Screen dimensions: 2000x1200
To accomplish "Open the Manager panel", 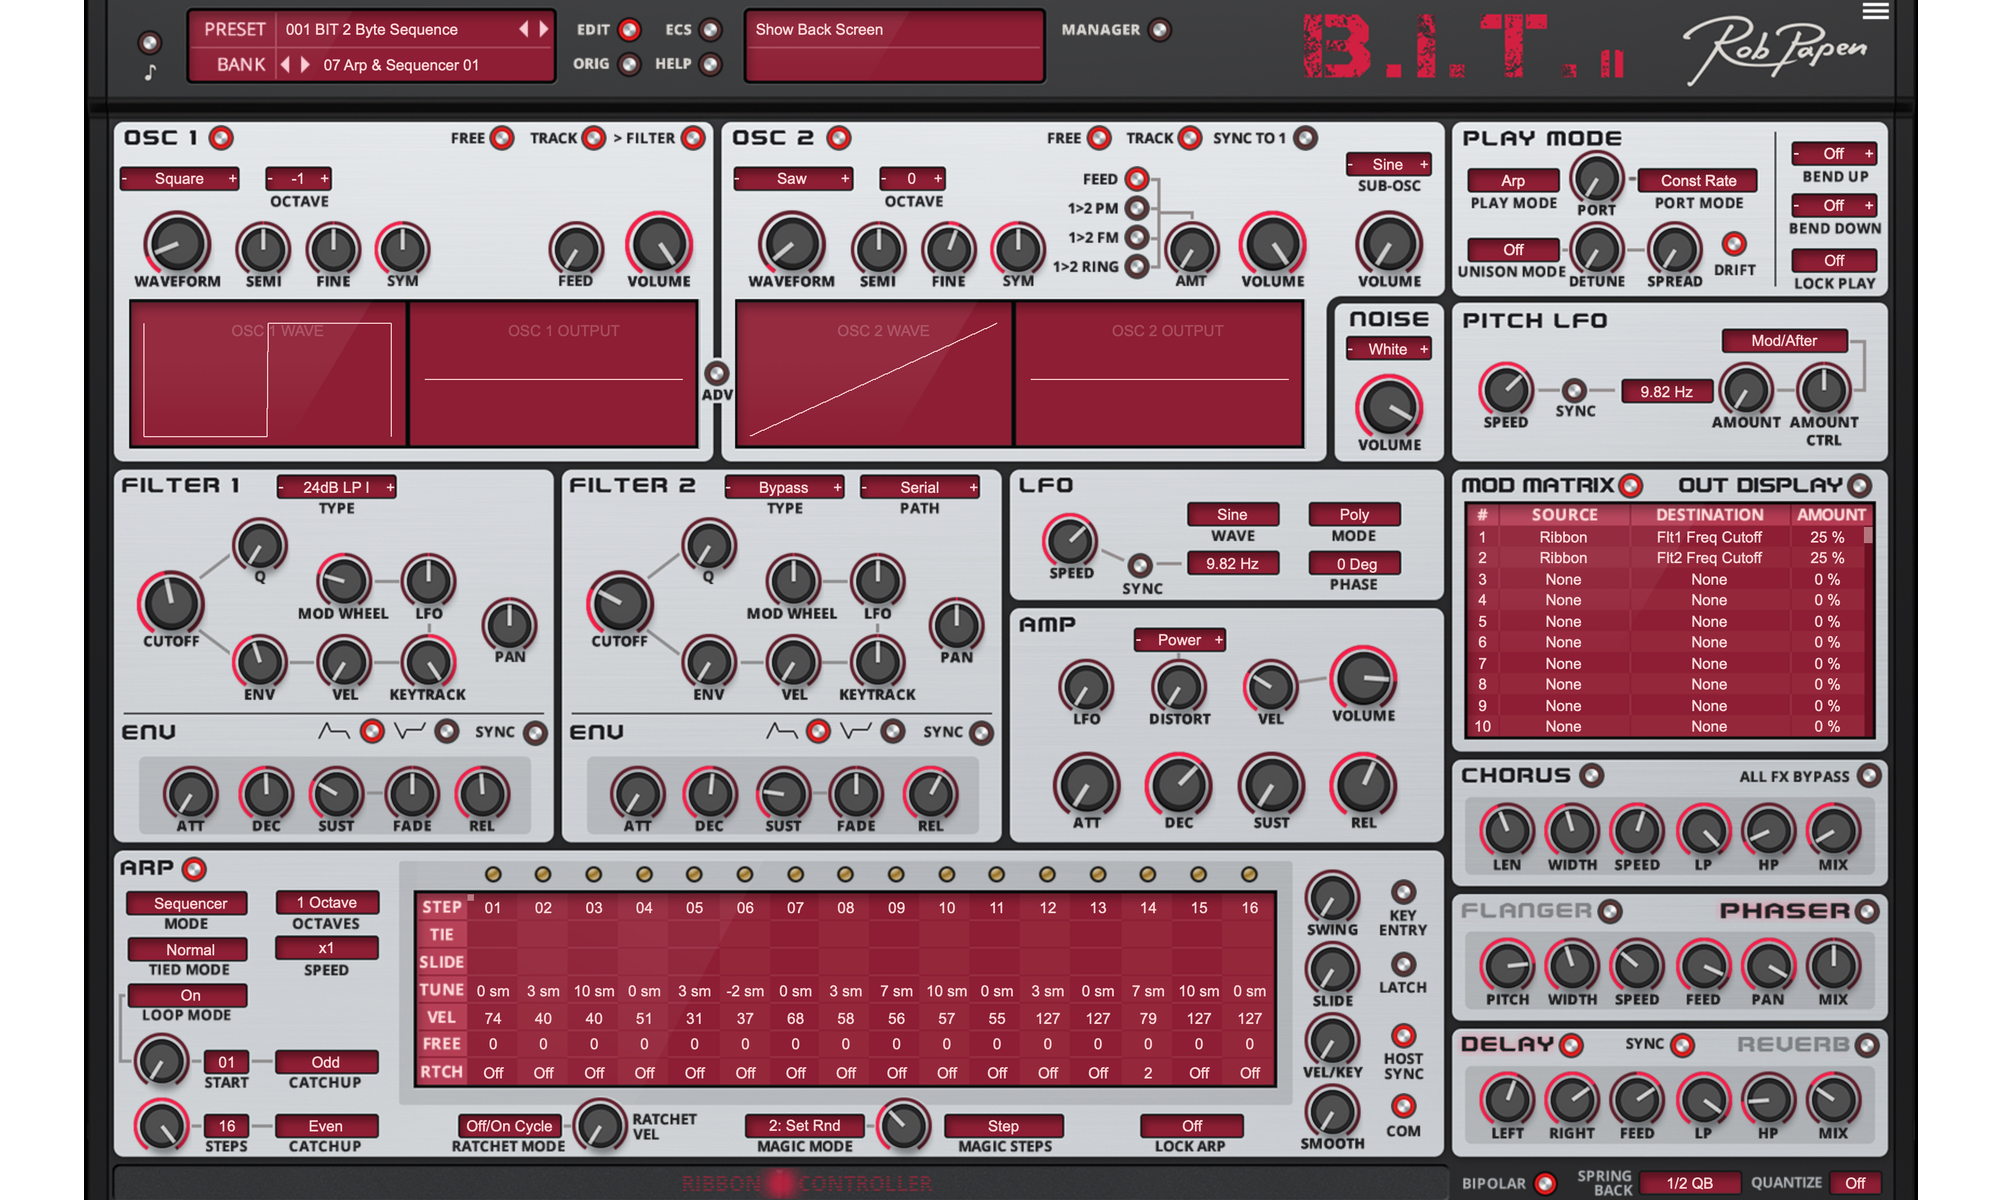I will (x=1160, y=30).
